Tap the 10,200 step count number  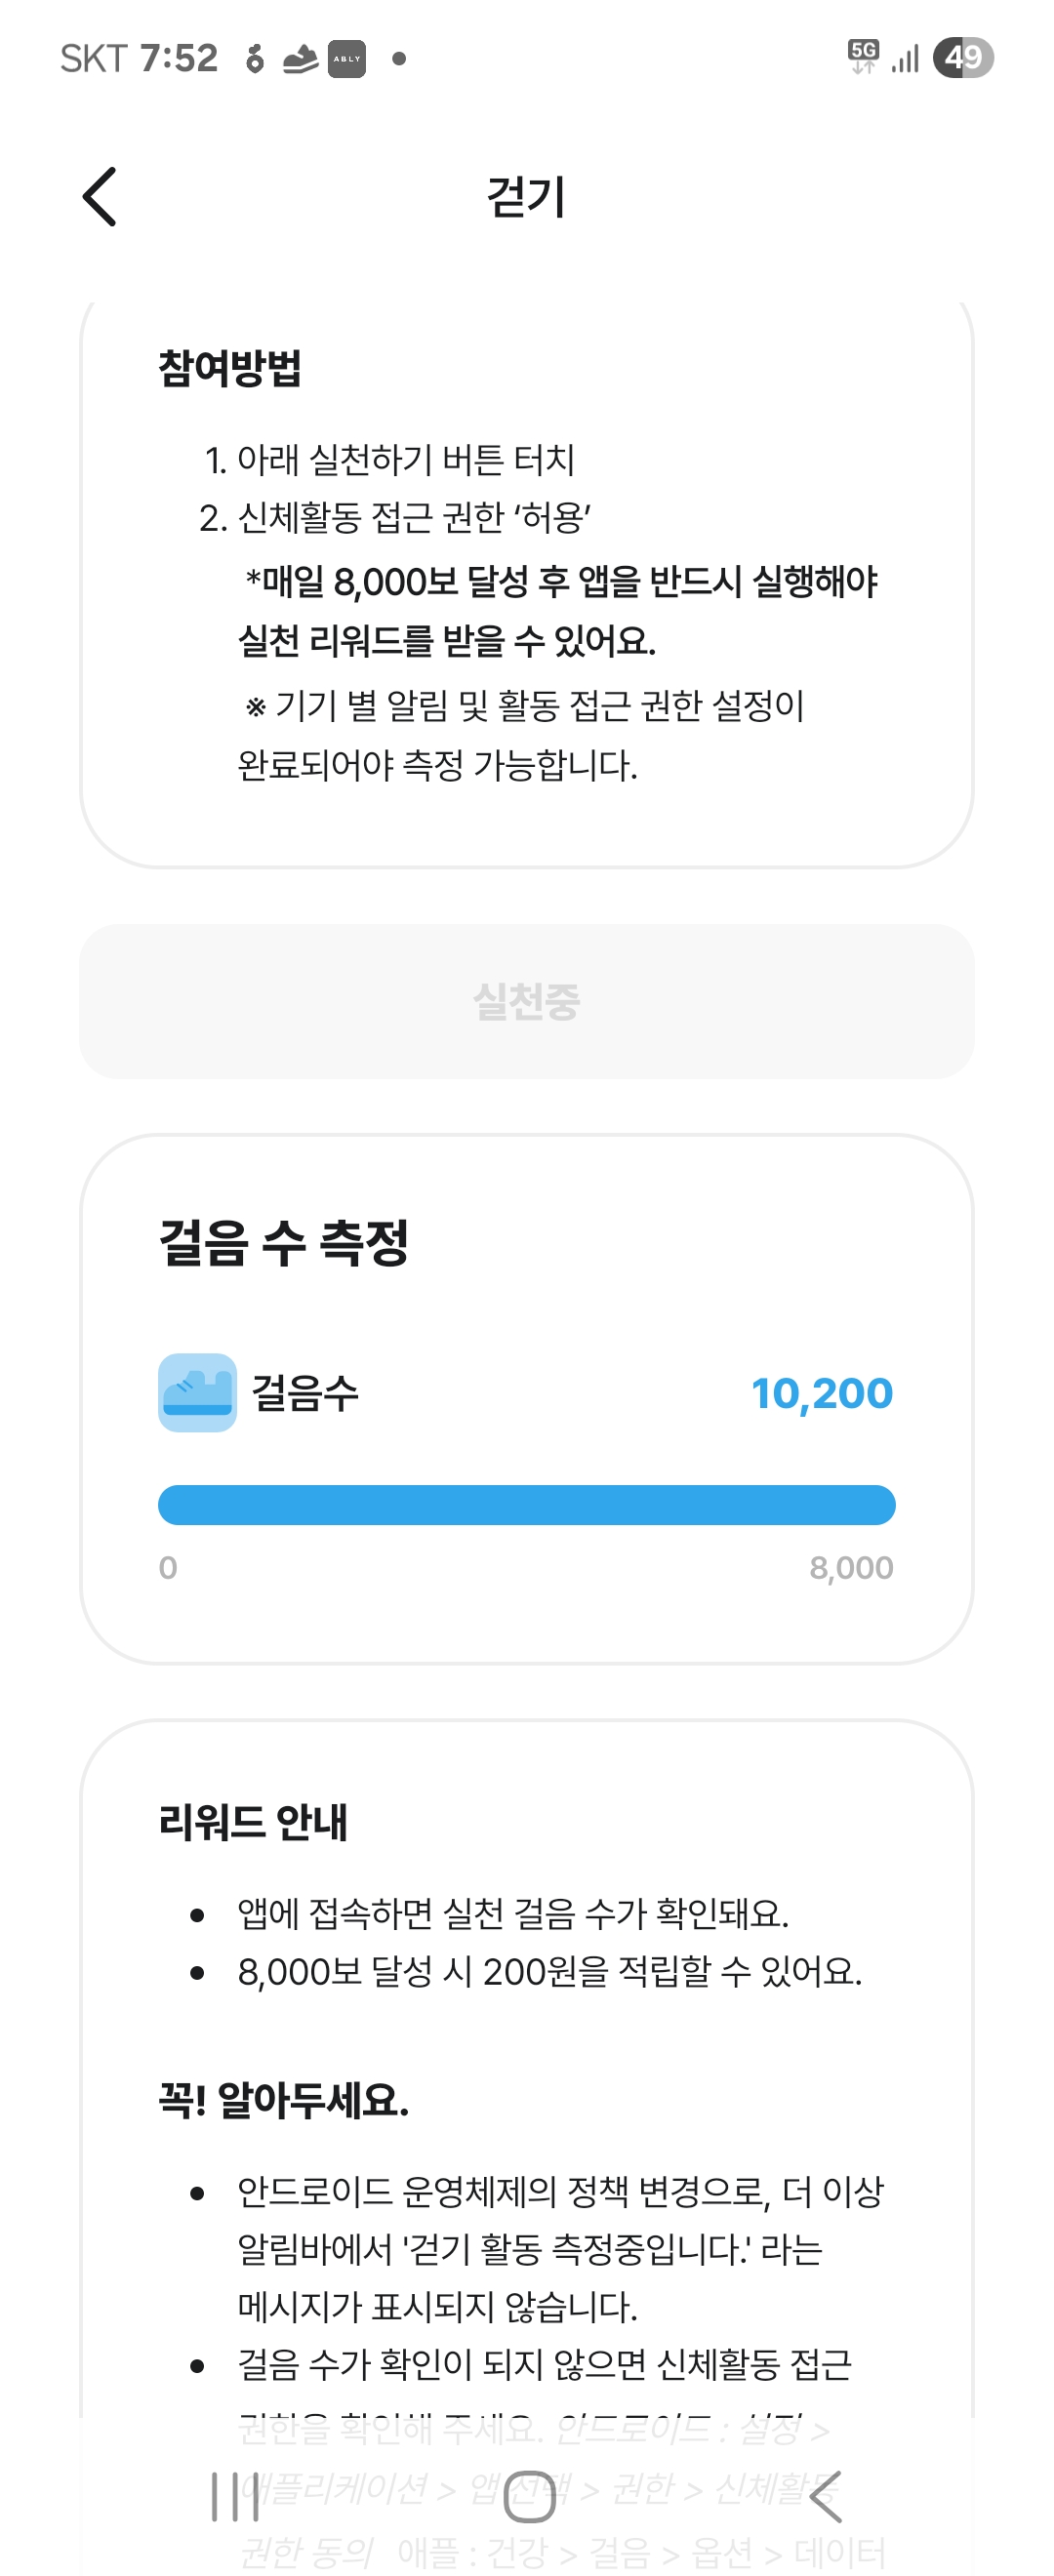click(x=821, y=1393)
